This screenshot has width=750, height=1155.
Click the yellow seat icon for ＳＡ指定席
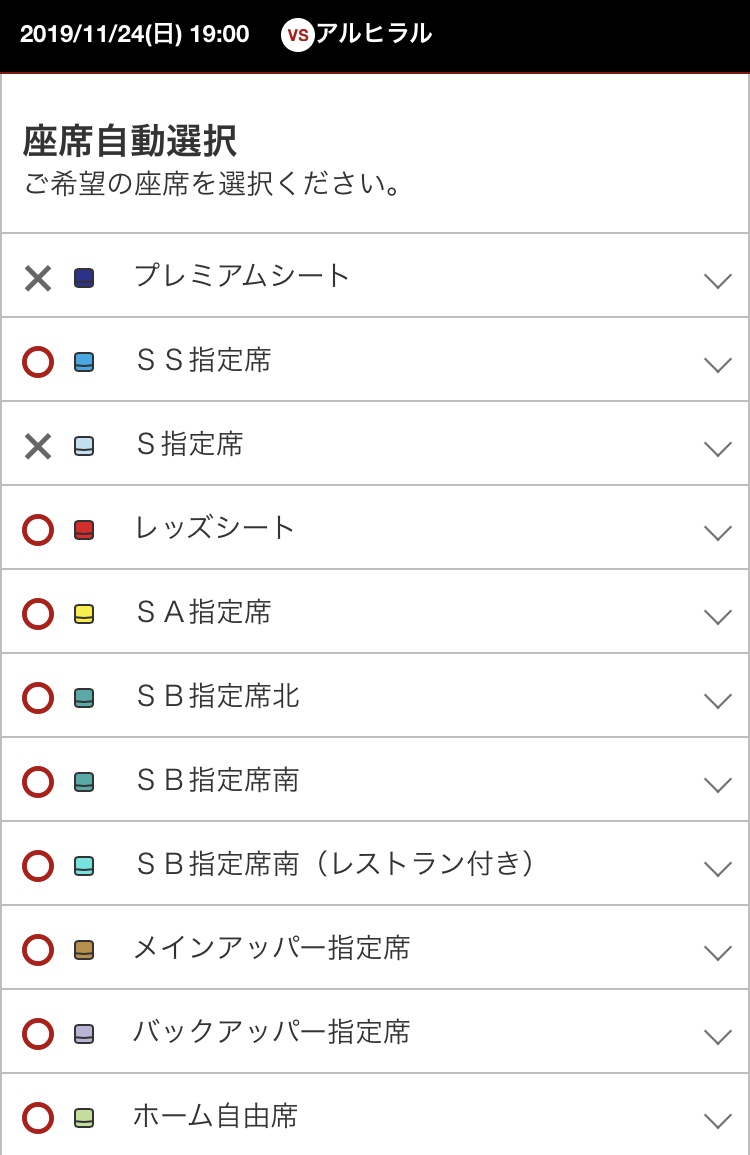coord(84,614)
